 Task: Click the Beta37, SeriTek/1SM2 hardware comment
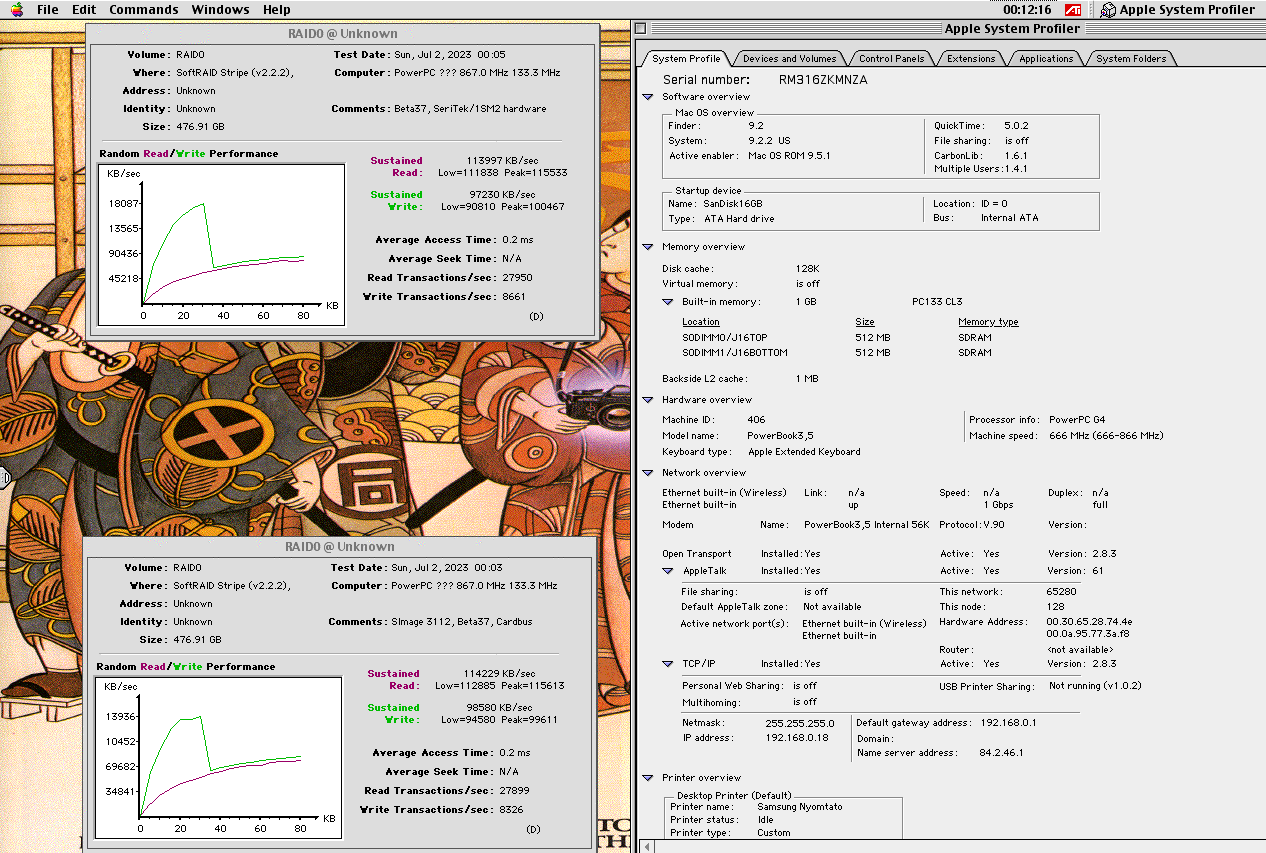(x=470, y=109)
